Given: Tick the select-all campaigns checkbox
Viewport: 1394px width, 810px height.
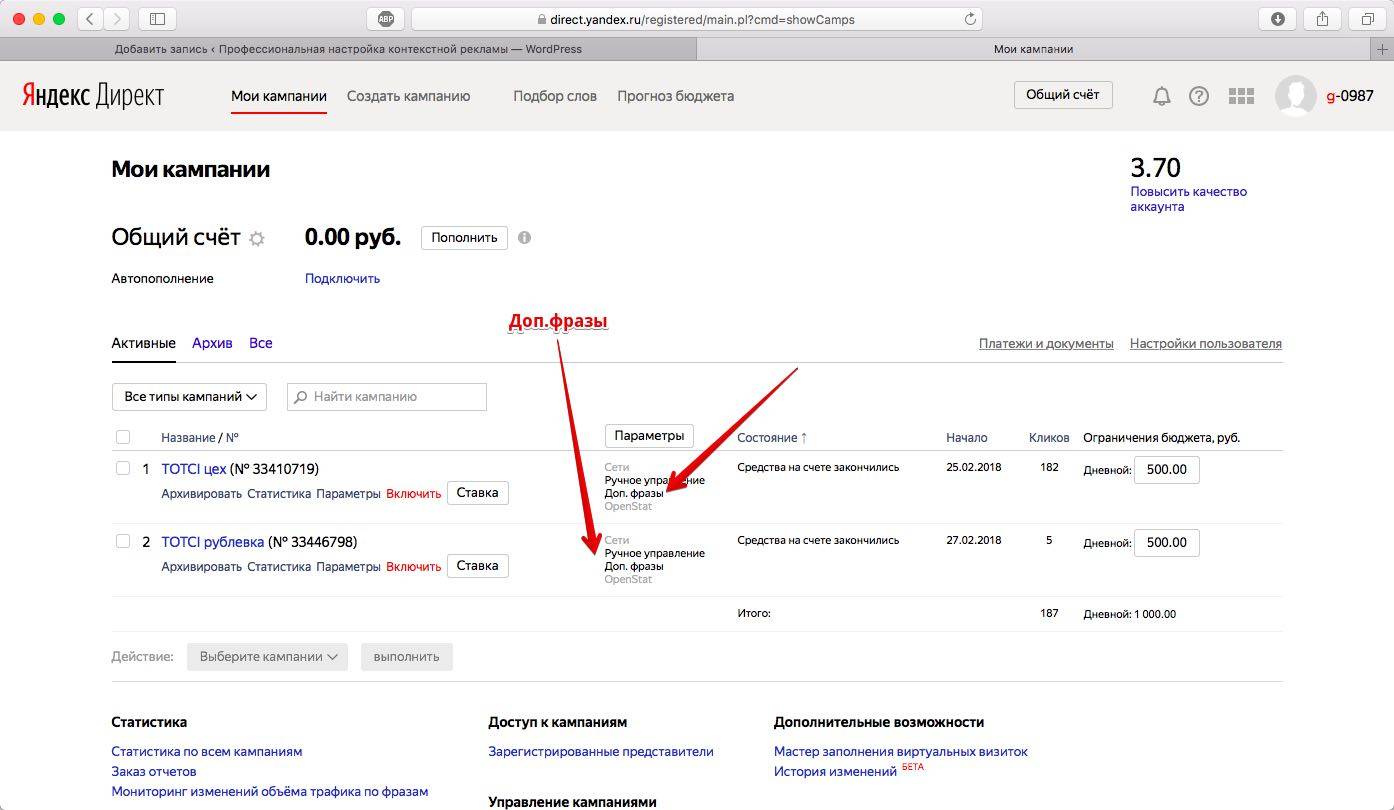Looking at the screenshot, I should click(x=123, y=437).
